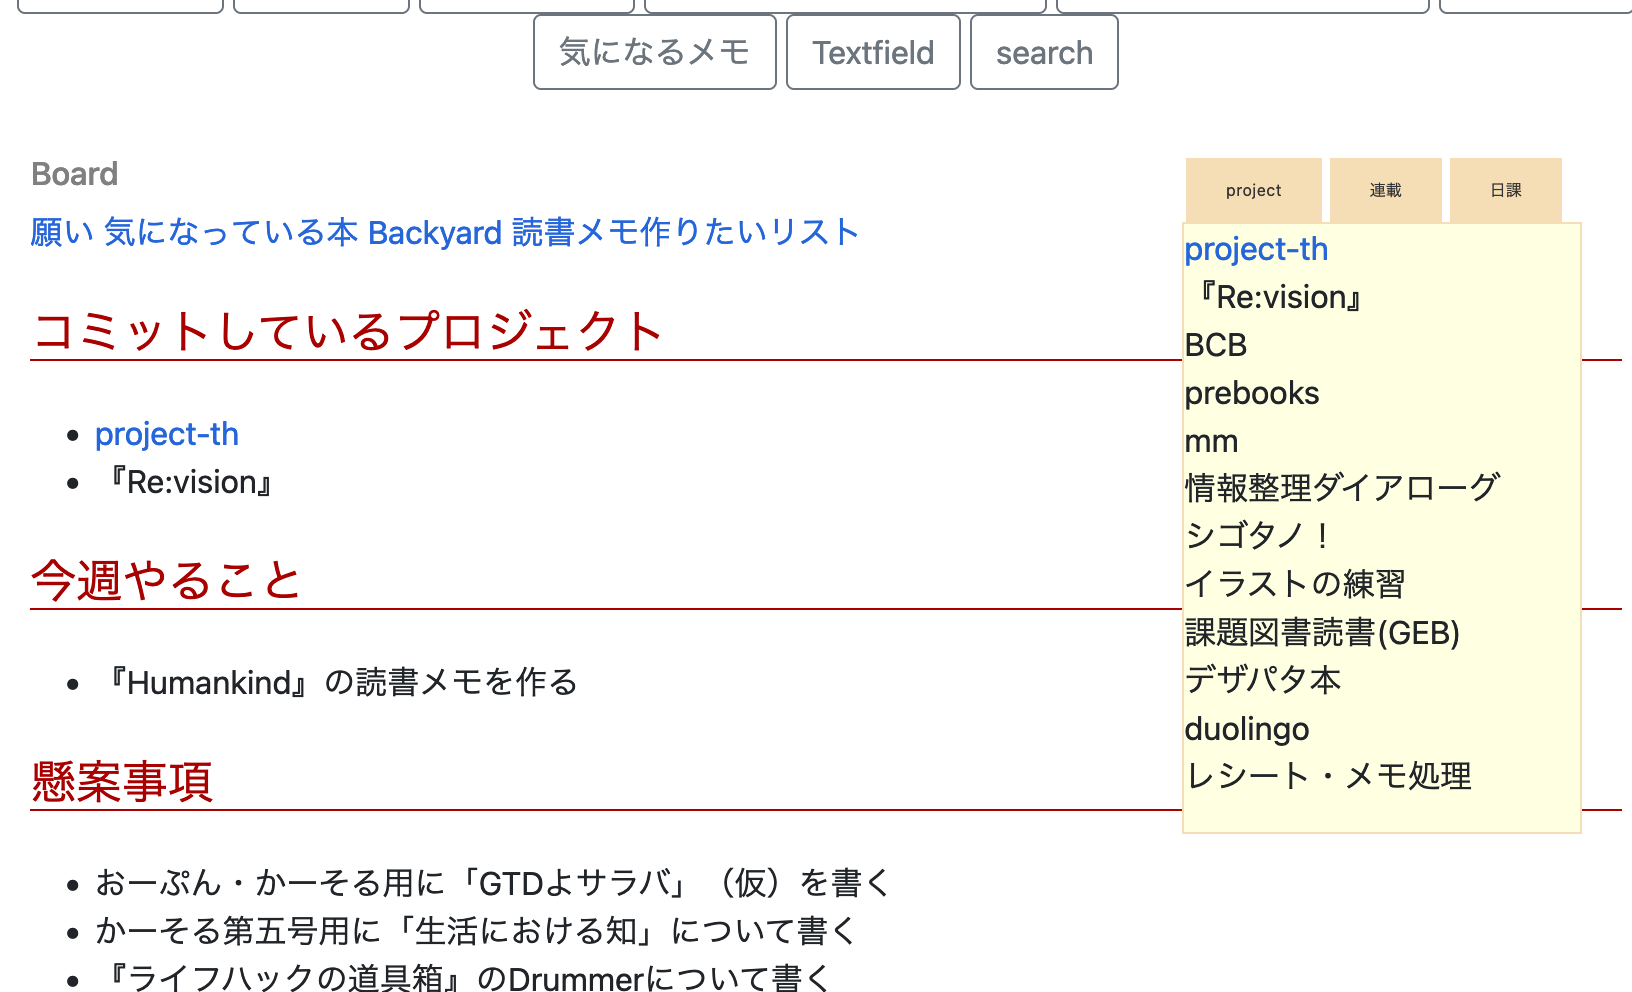Select 課題図書読書(GEB) in the project panel
The height and width of the screenshot is (992, 1632).
click(x=1323, y=632)
